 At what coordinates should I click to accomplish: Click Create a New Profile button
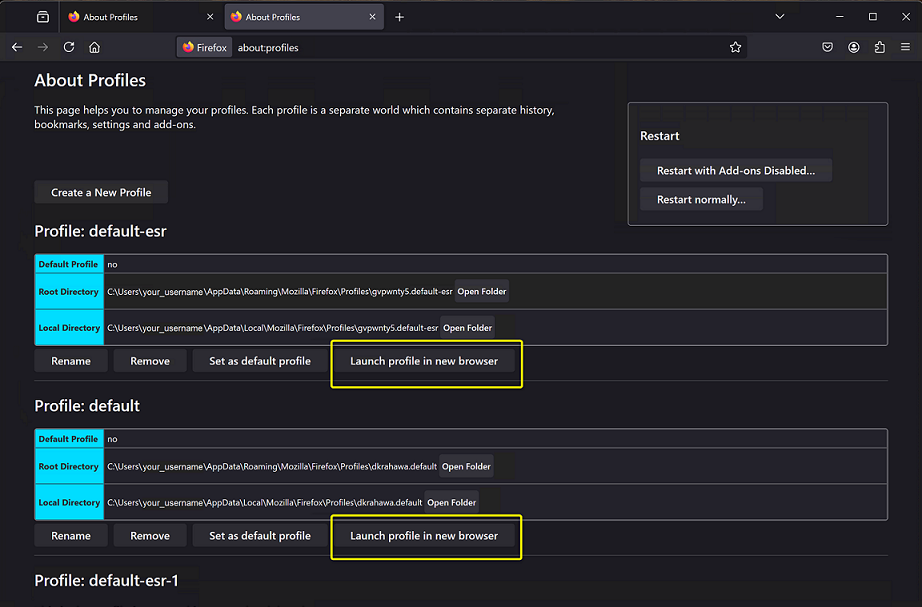tap(101, 192)
